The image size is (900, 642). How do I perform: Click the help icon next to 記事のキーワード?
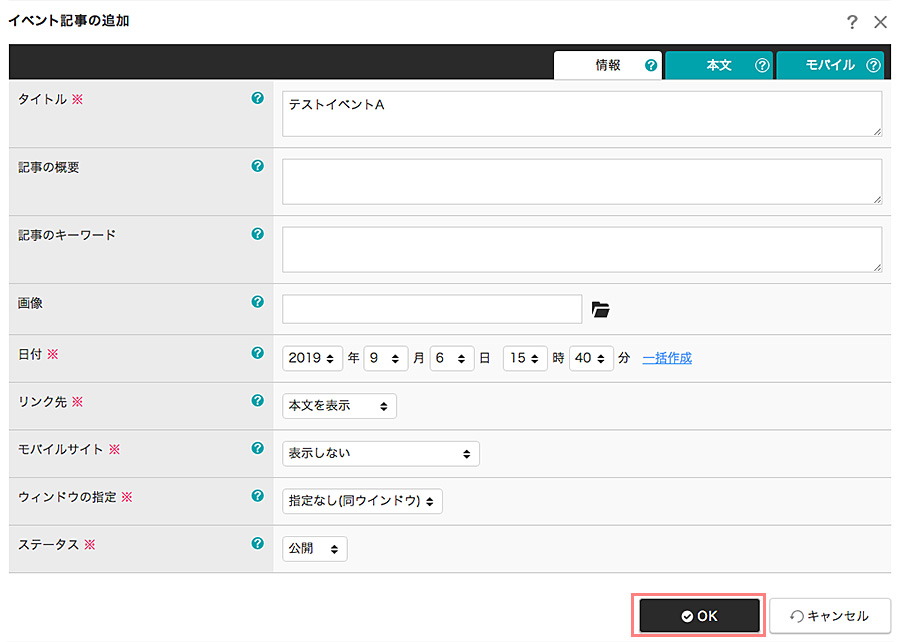click(x=258, y=234)
